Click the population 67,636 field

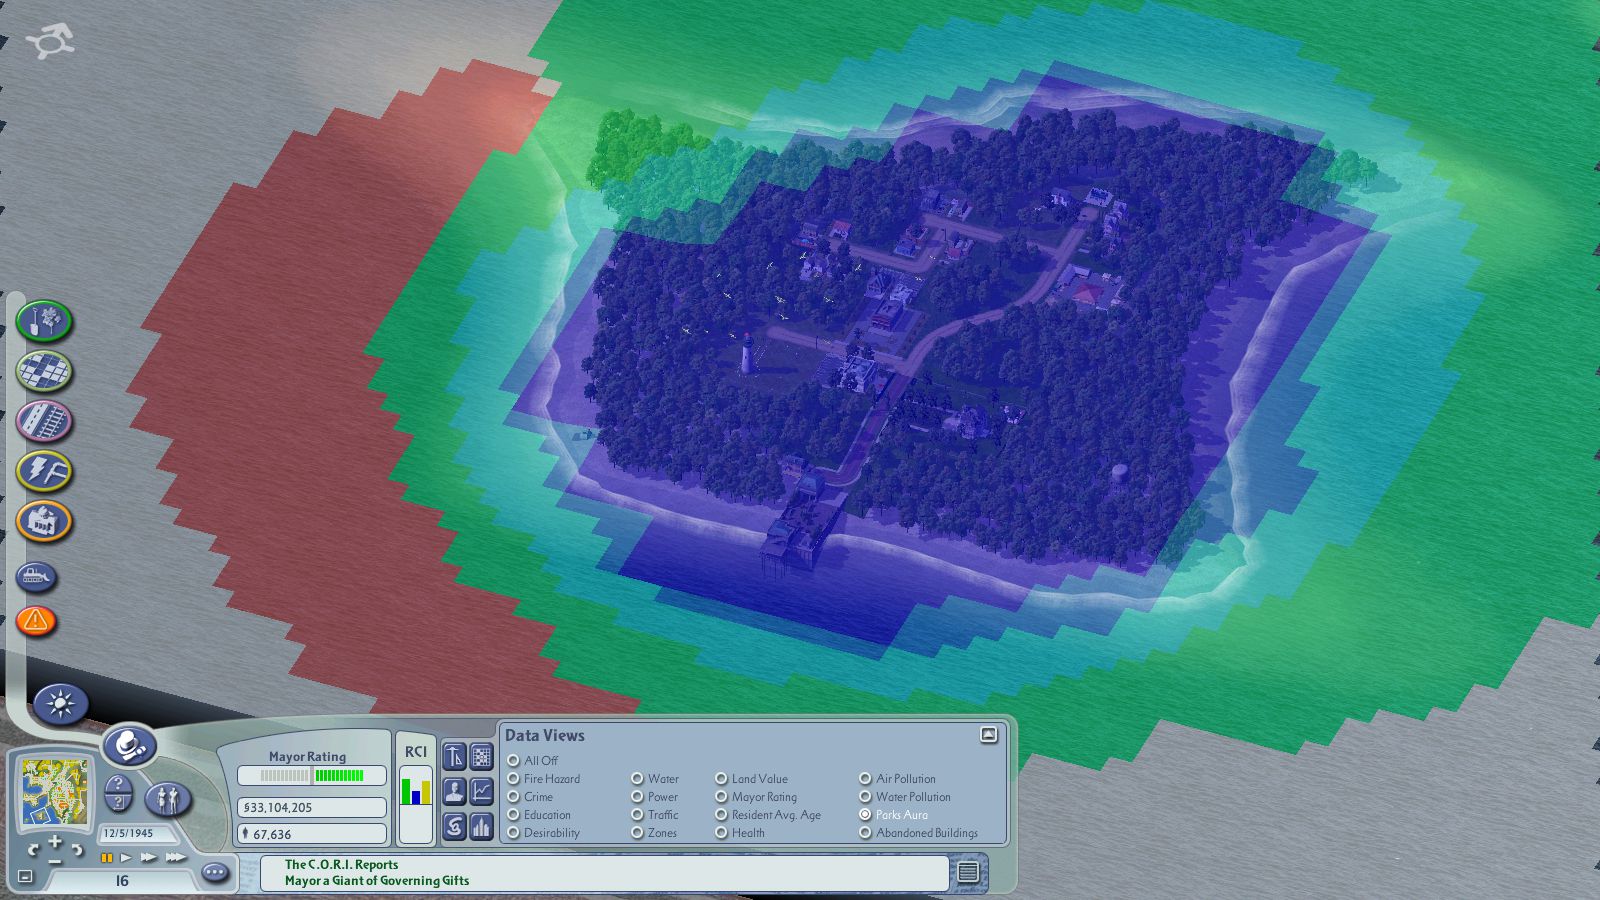(x=312, y=834)
